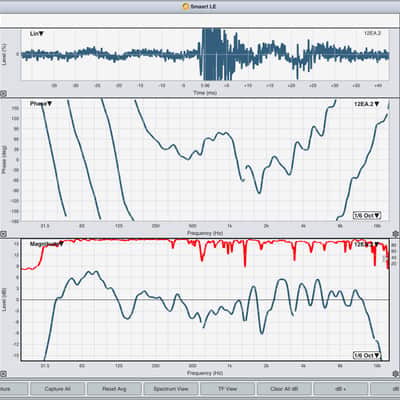400x400 pixels.
Task: Open the 12EA.2 trace selector in phase plot
Action: point(367,104)
